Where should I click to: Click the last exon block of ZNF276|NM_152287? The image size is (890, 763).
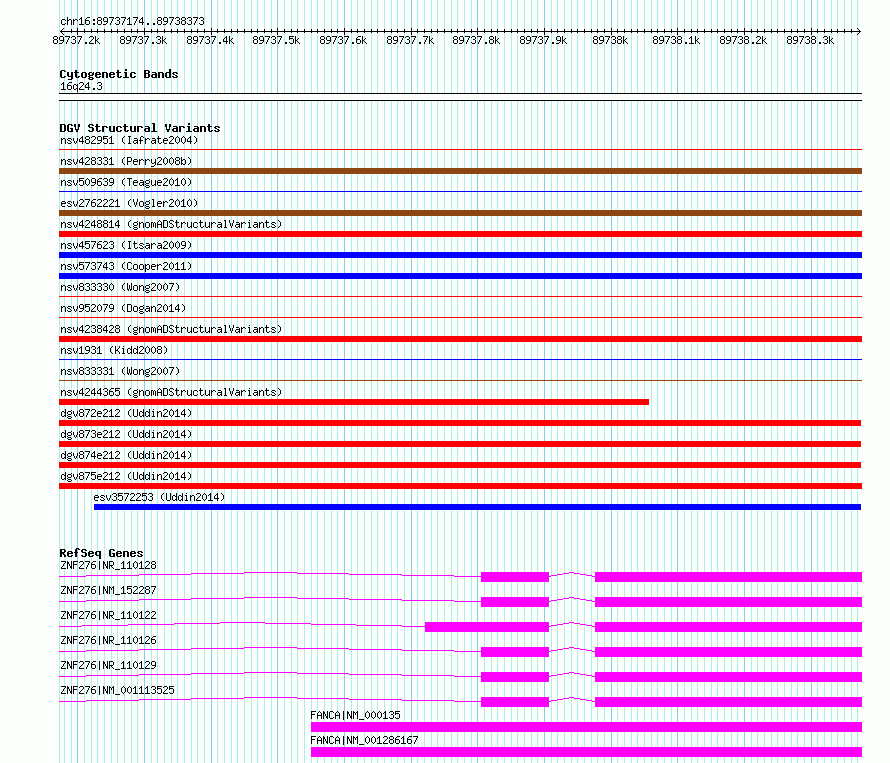tap(728, 602)
